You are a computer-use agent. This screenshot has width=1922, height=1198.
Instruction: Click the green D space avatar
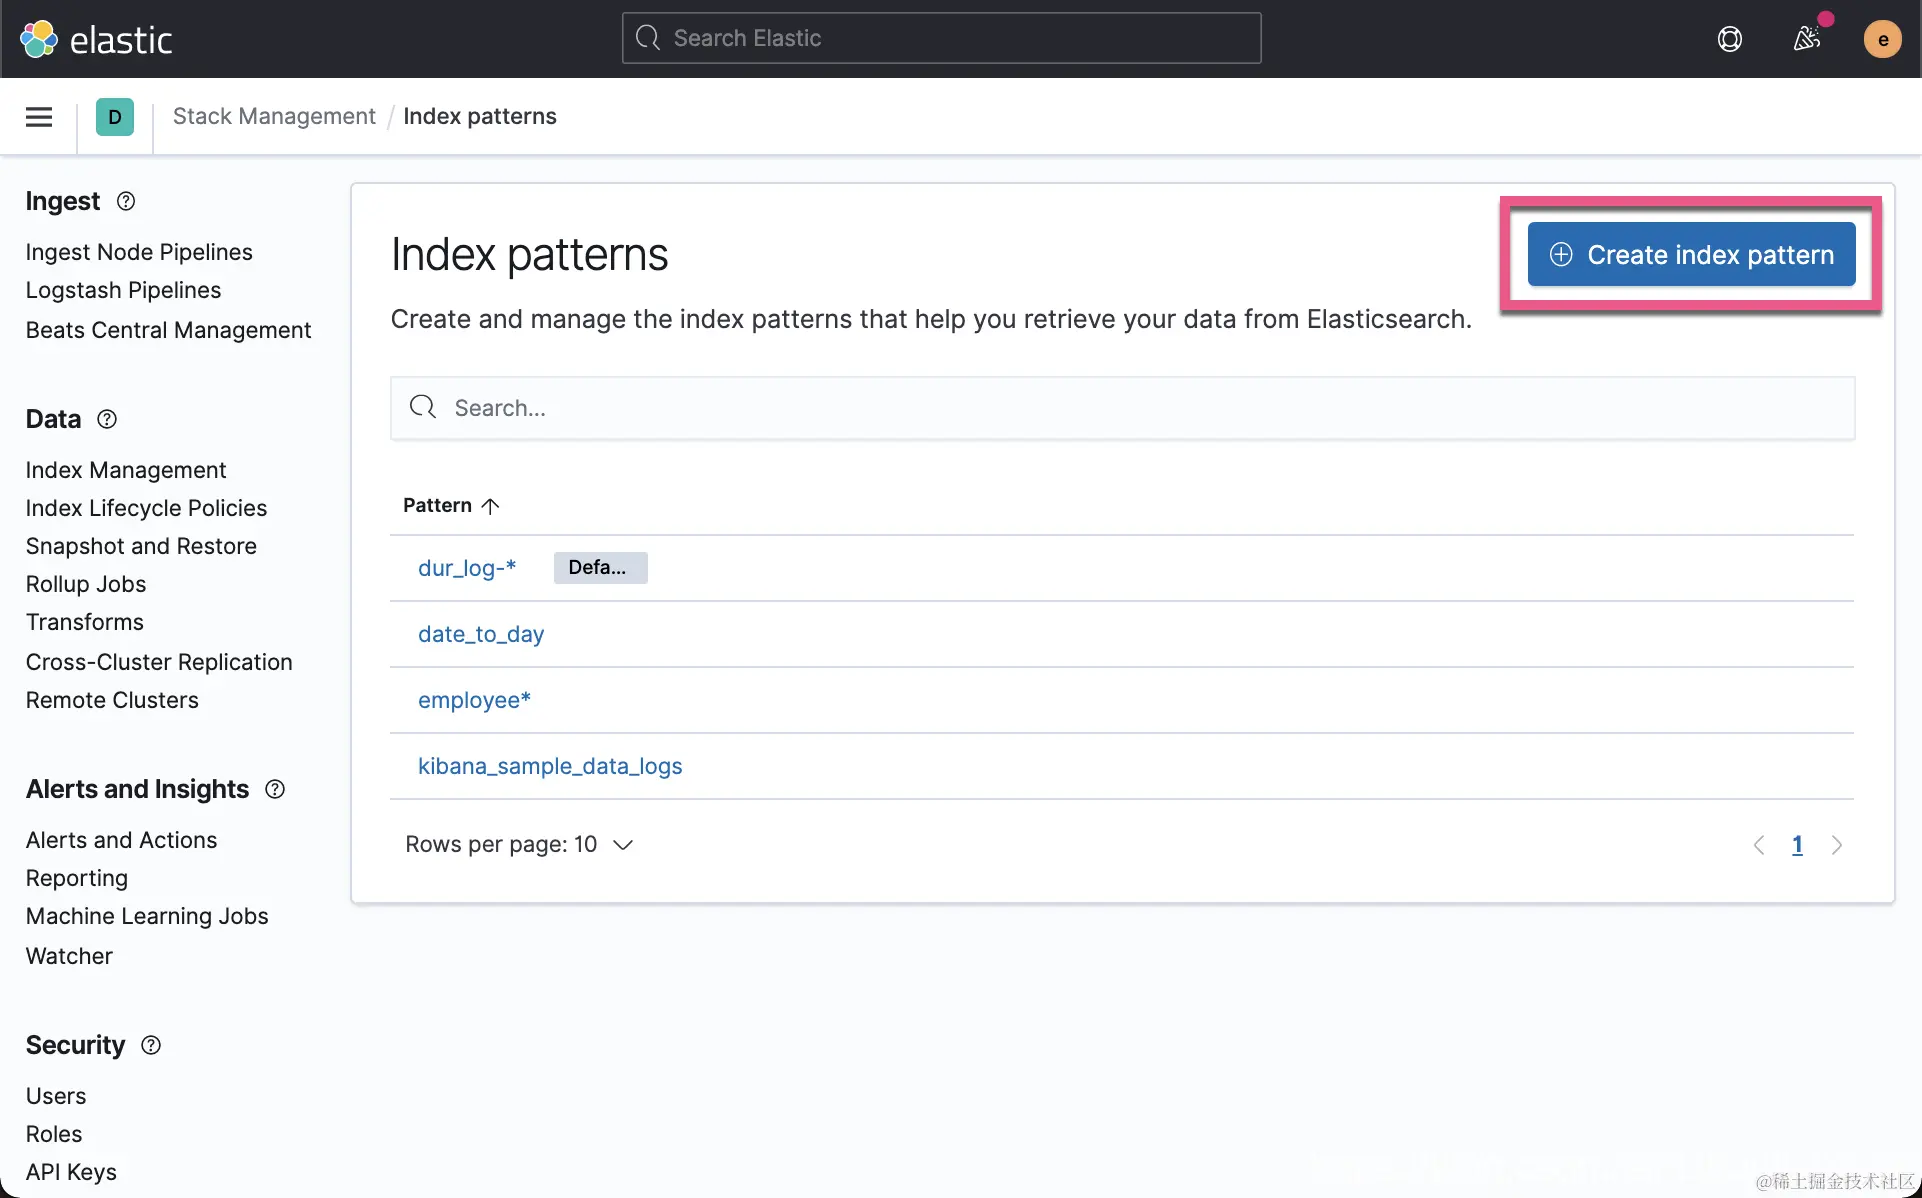point(115,117)
